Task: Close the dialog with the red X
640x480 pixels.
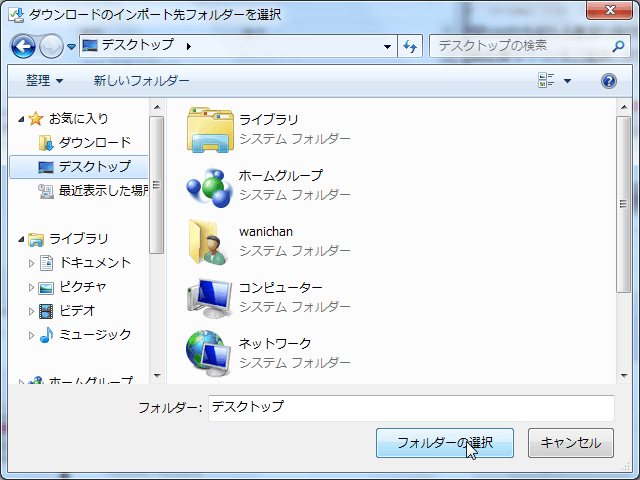Action: tap(609, 9)
